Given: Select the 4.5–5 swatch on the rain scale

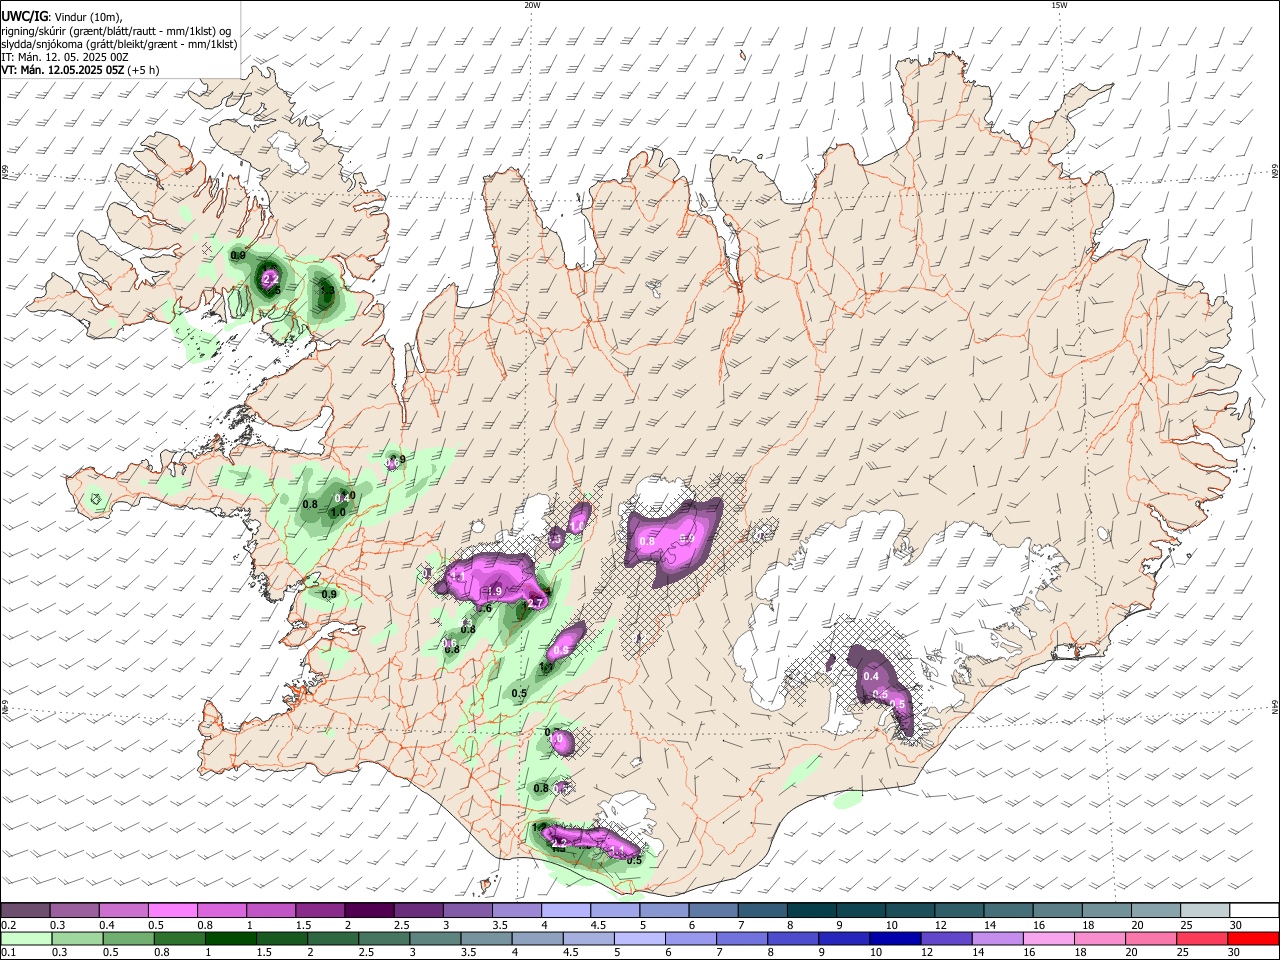Looking at the screenshot, I should point(589,938).
